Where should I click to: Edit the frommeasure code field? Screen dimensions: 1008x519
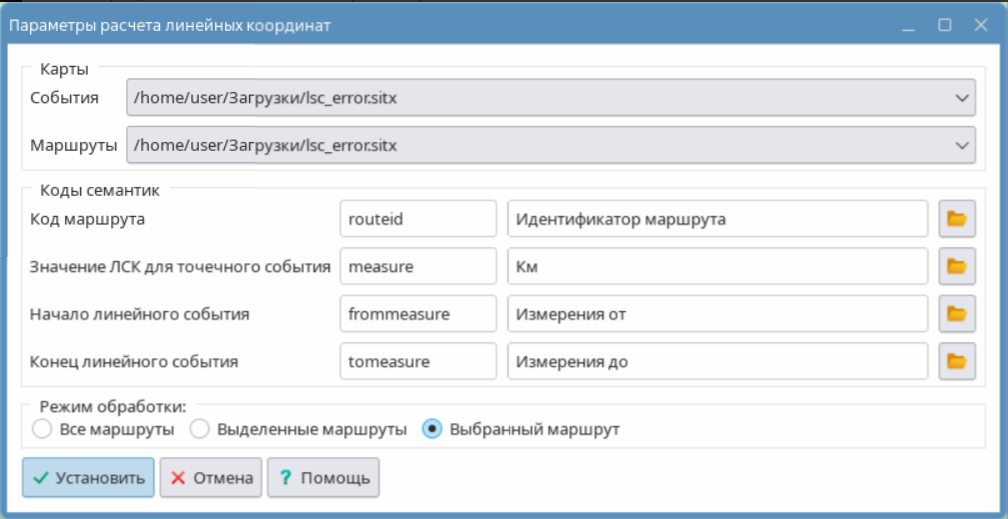pyautogui.click(x=418, y=314)
